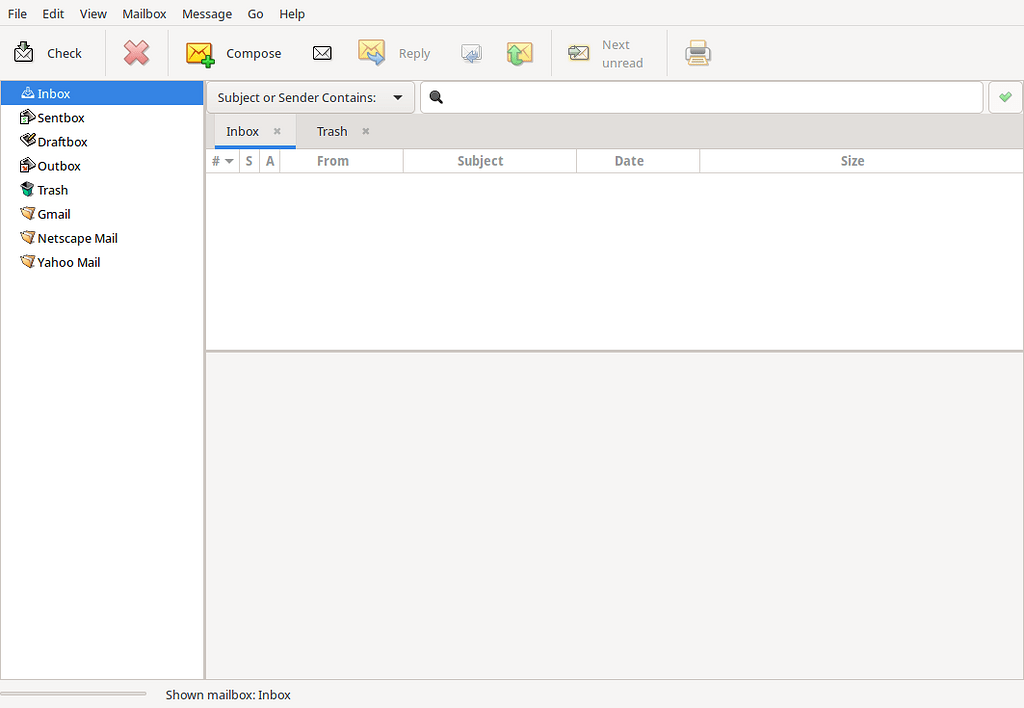Close the Inbox tab

point(275,131)
